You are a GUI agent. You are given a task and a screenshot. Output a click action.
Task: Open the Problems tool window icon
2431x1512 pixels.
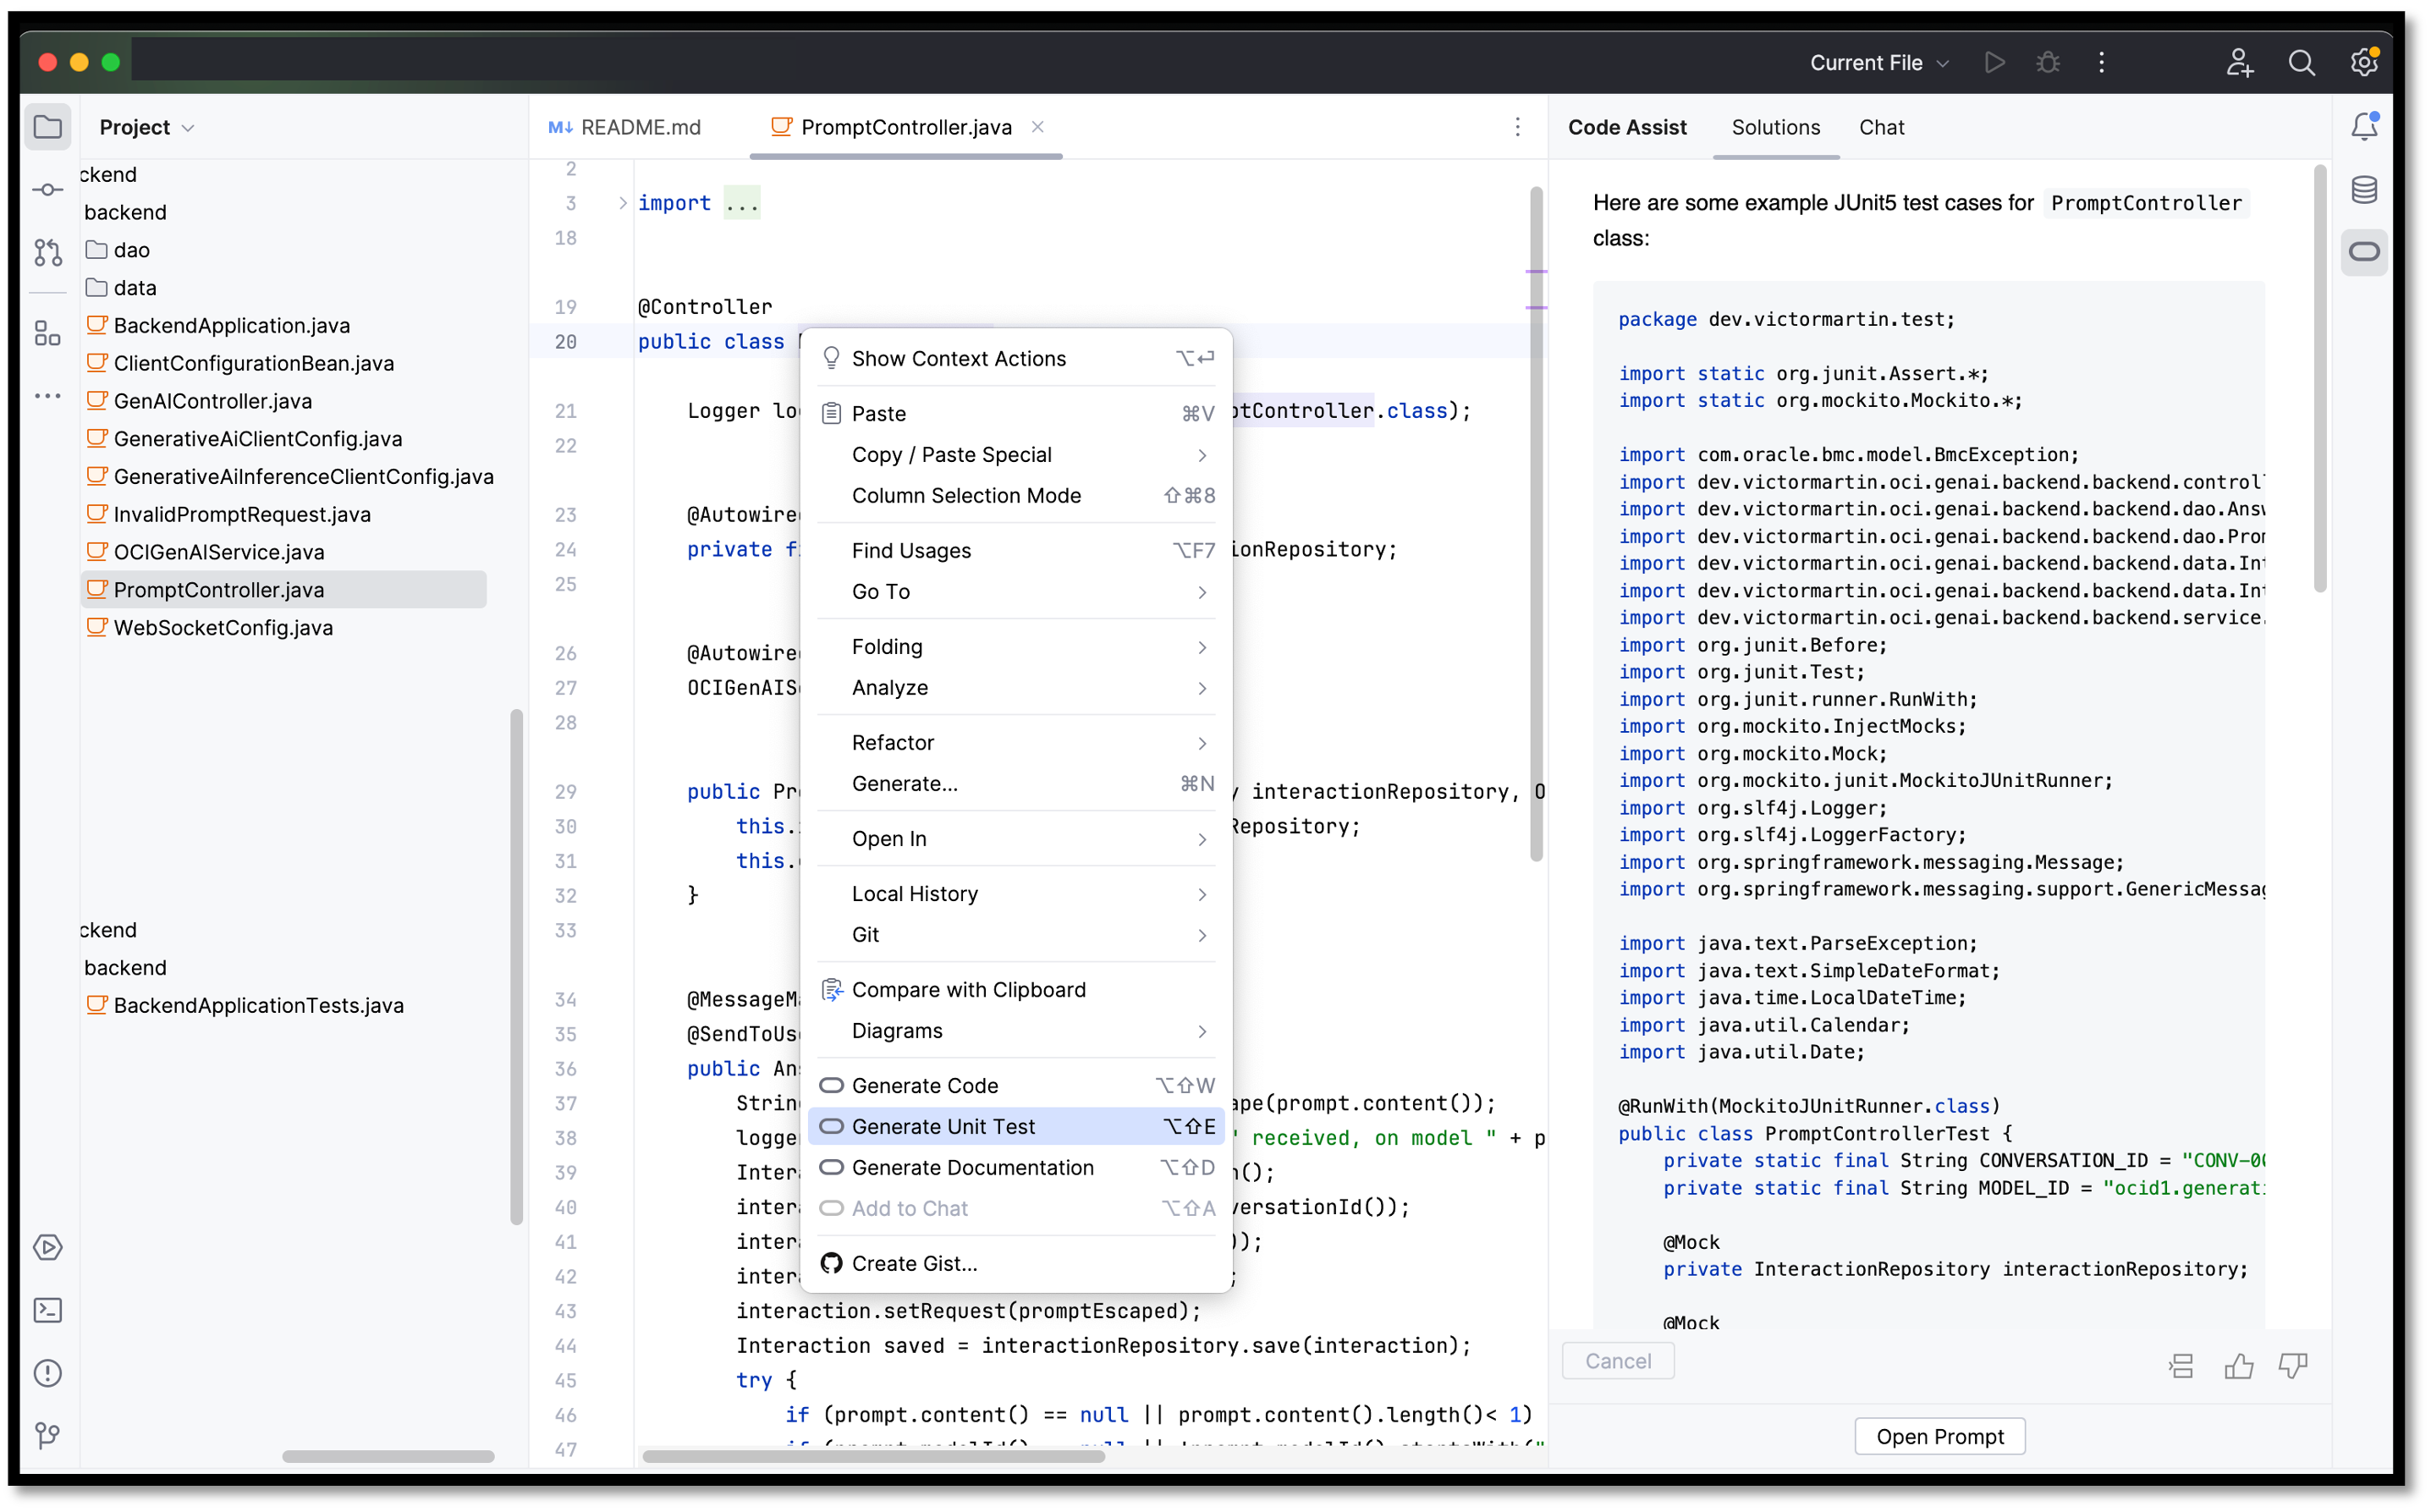coord(47,1373)
